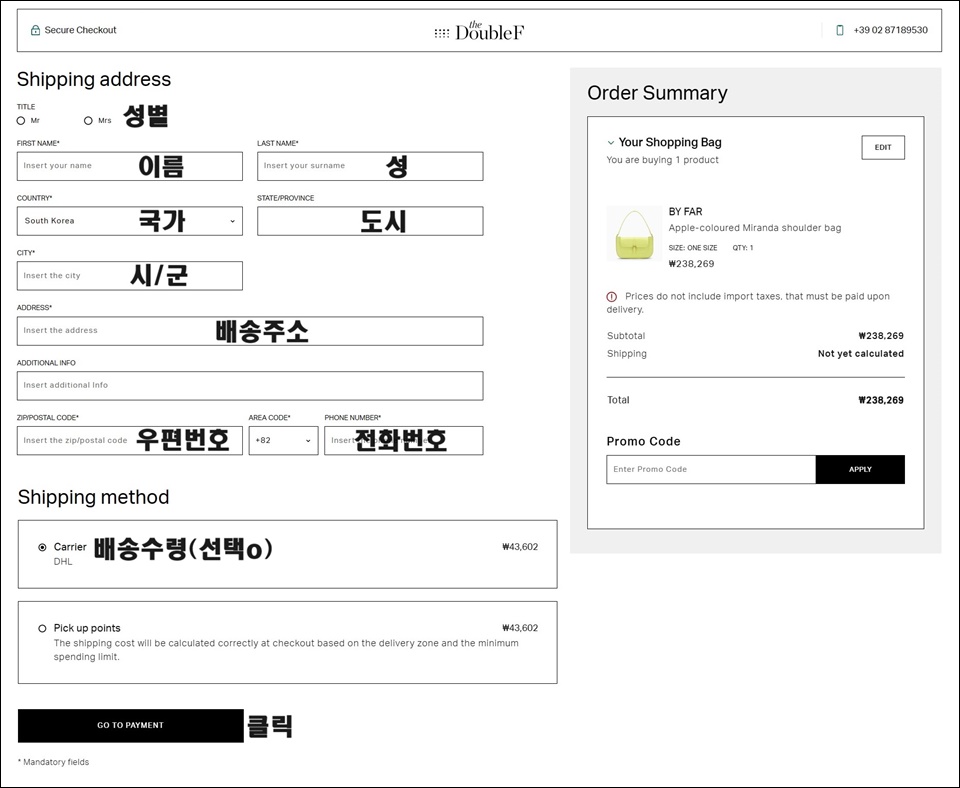This screenshot has width=960, height=788.
Task: Click the Apple-coloured Miranda shoulder bag title
Action: coord(755,228)
